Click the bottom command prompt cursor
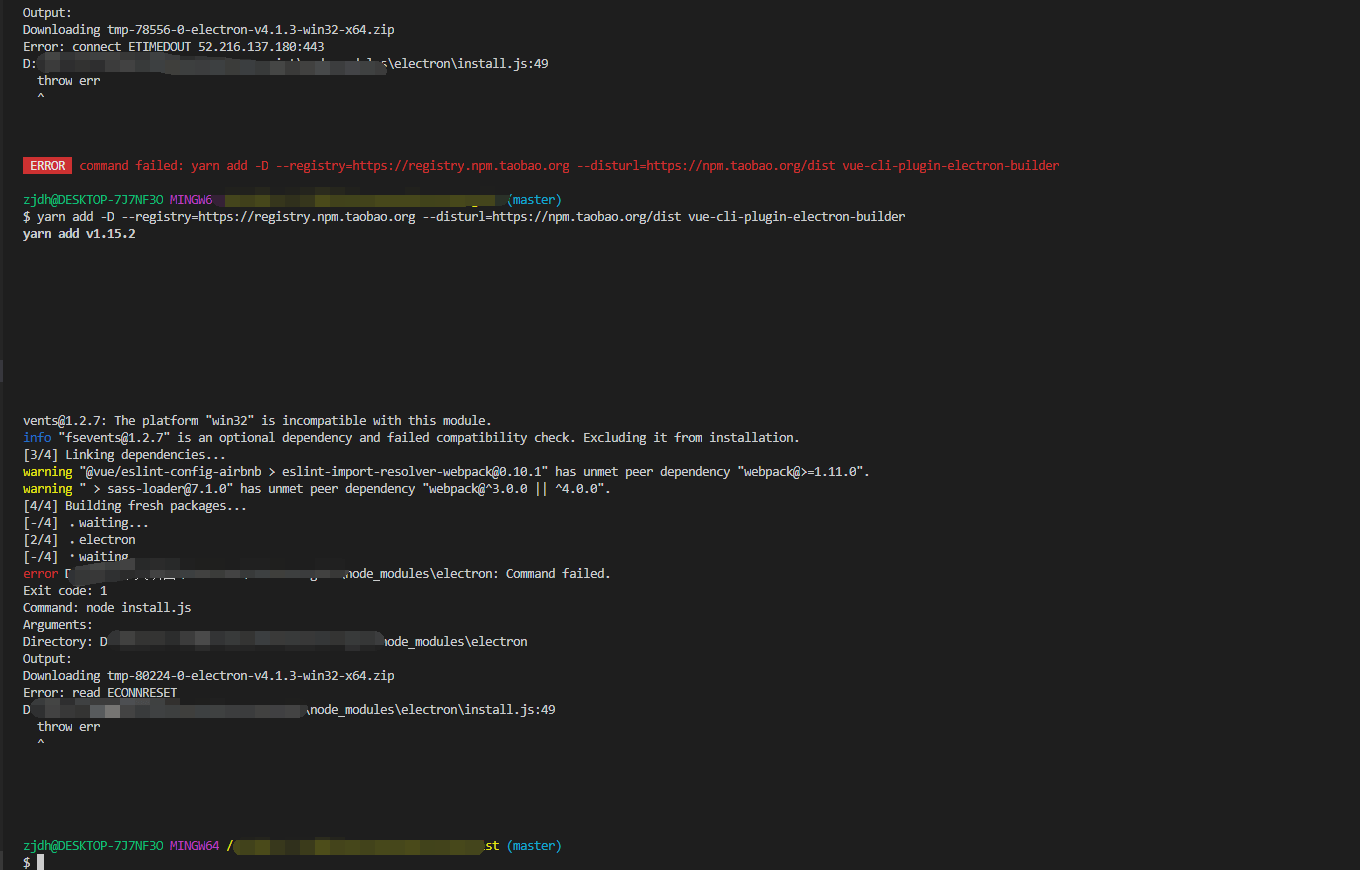Screen dimensions: 1360x870 point(41,862)
